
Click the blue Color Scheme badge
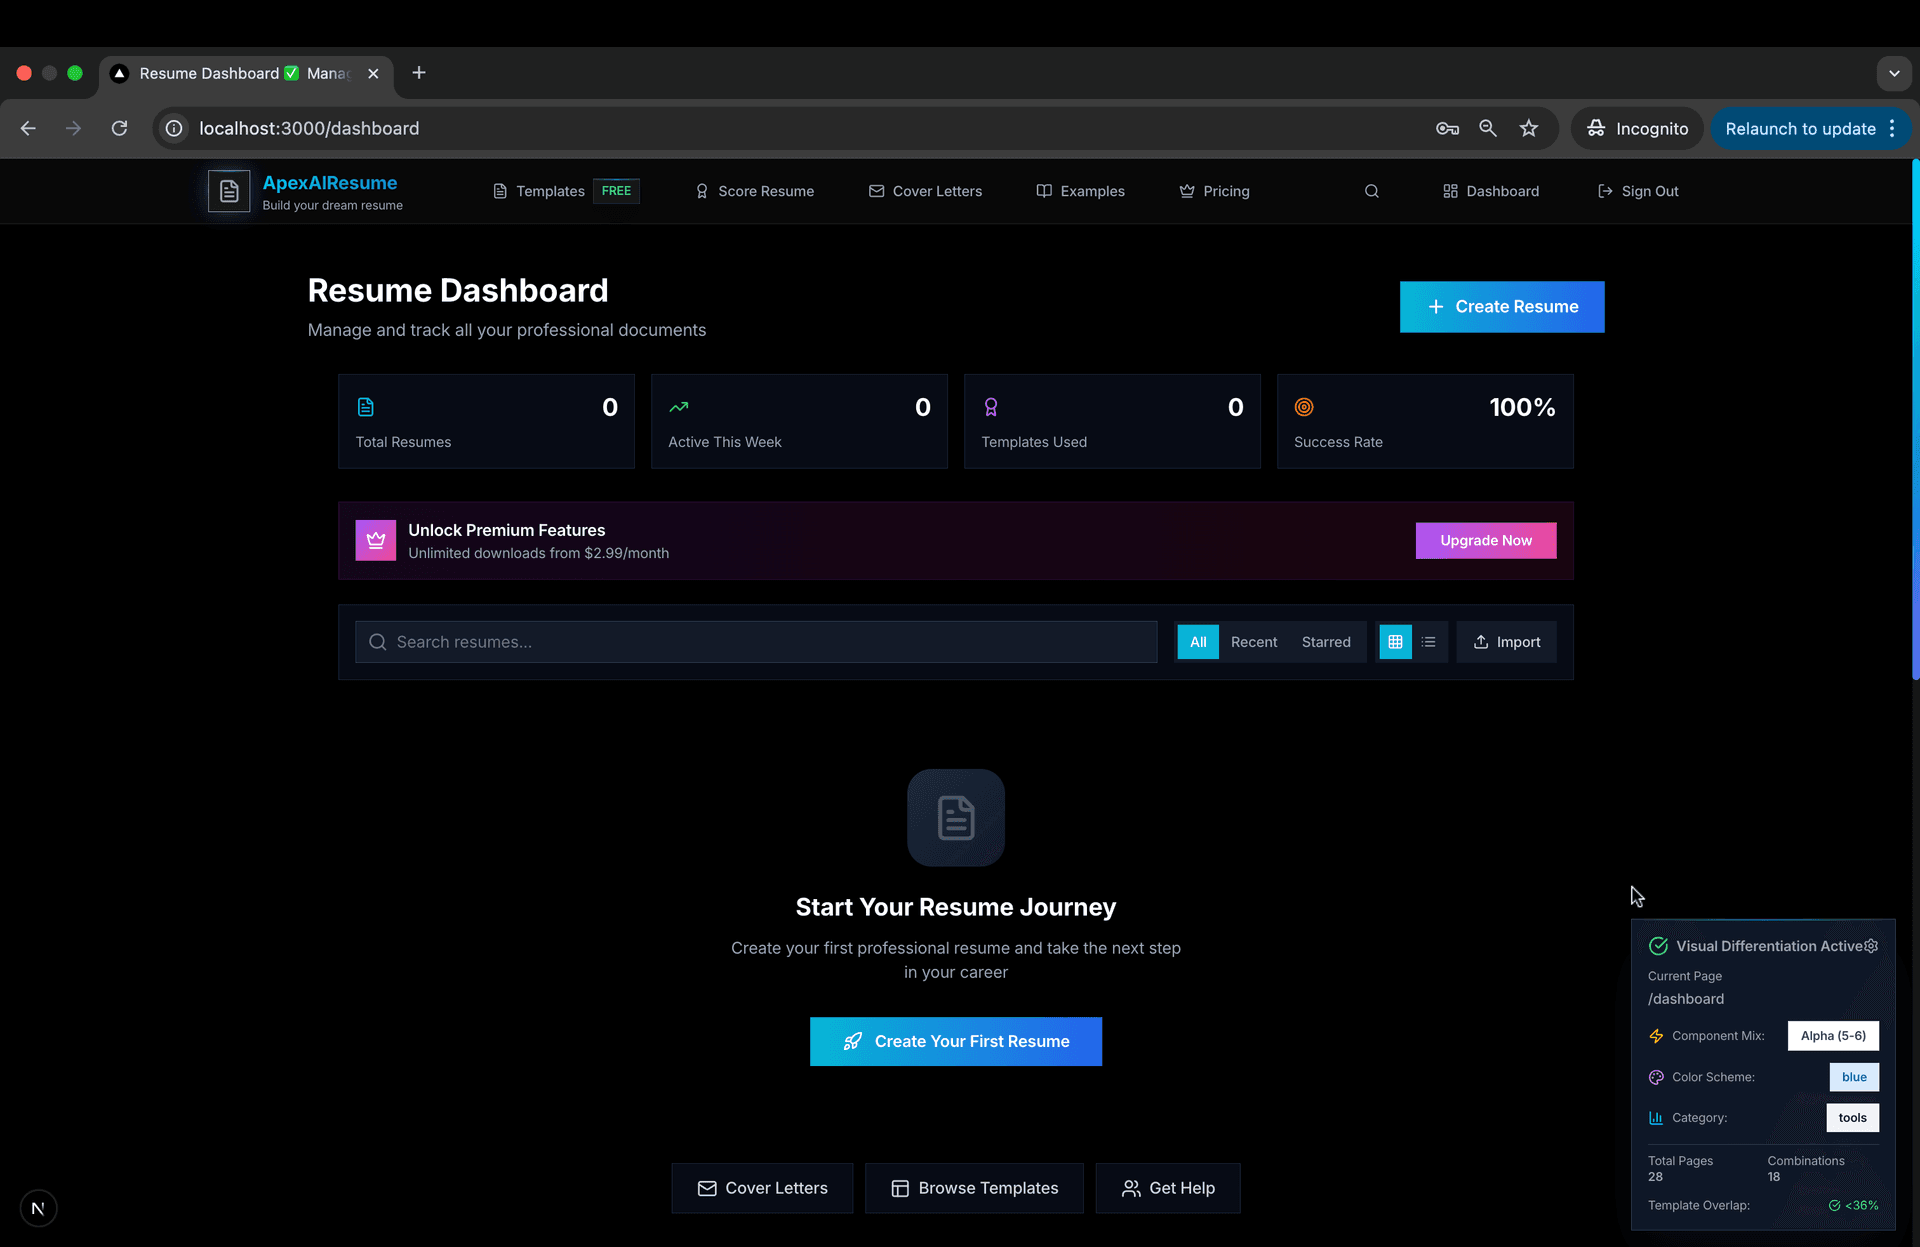tap(1853, 1077)
